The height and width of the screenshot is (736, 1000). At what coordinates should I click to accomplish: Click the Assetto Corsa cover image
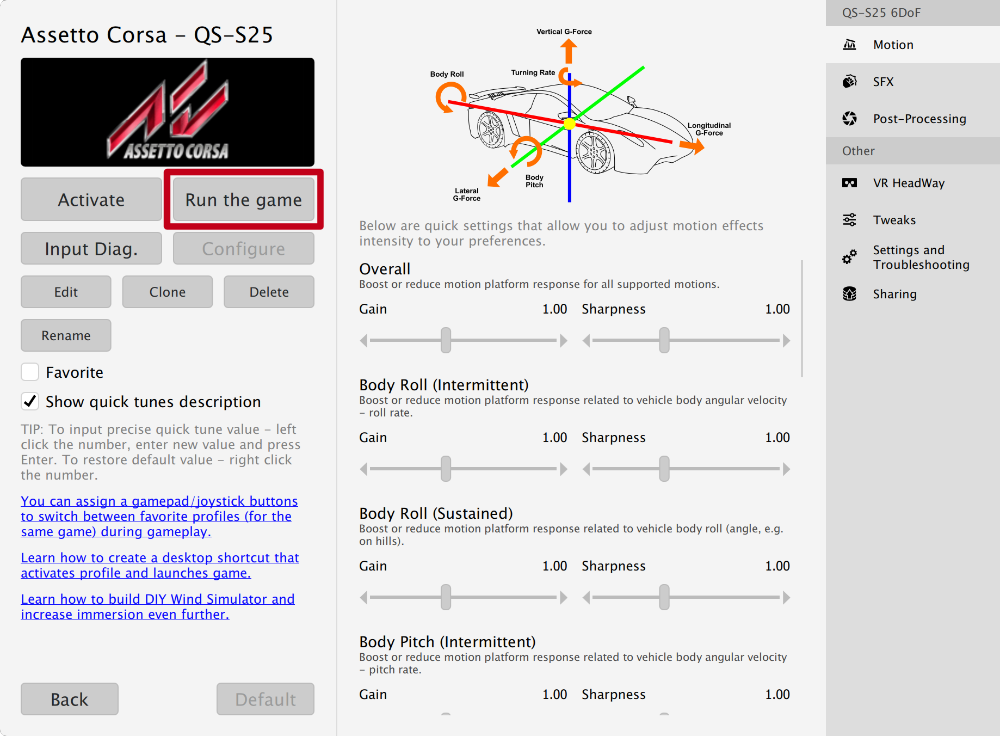(167, 112)
